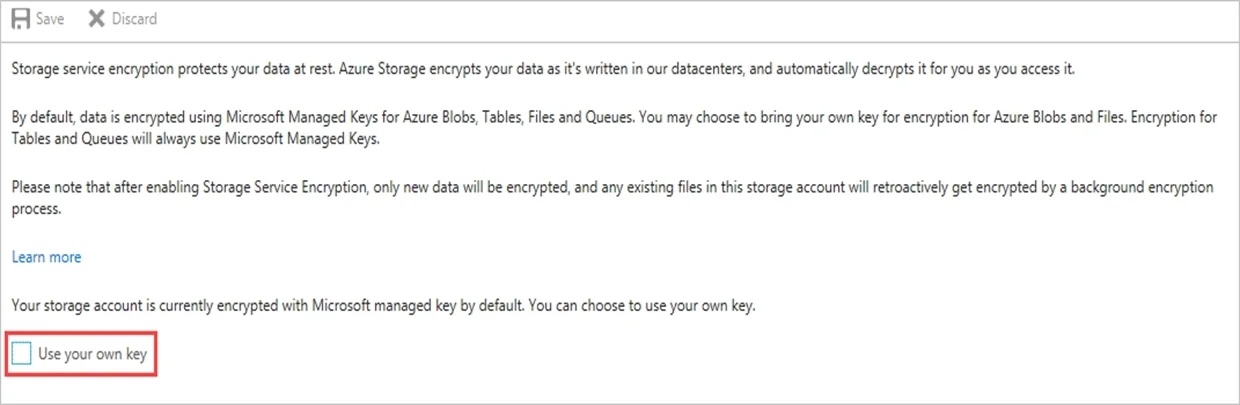1240x405 pixels.
Task: Click the floppy disk Save icon
Action: pyautogui.click(x=20, y=19)
